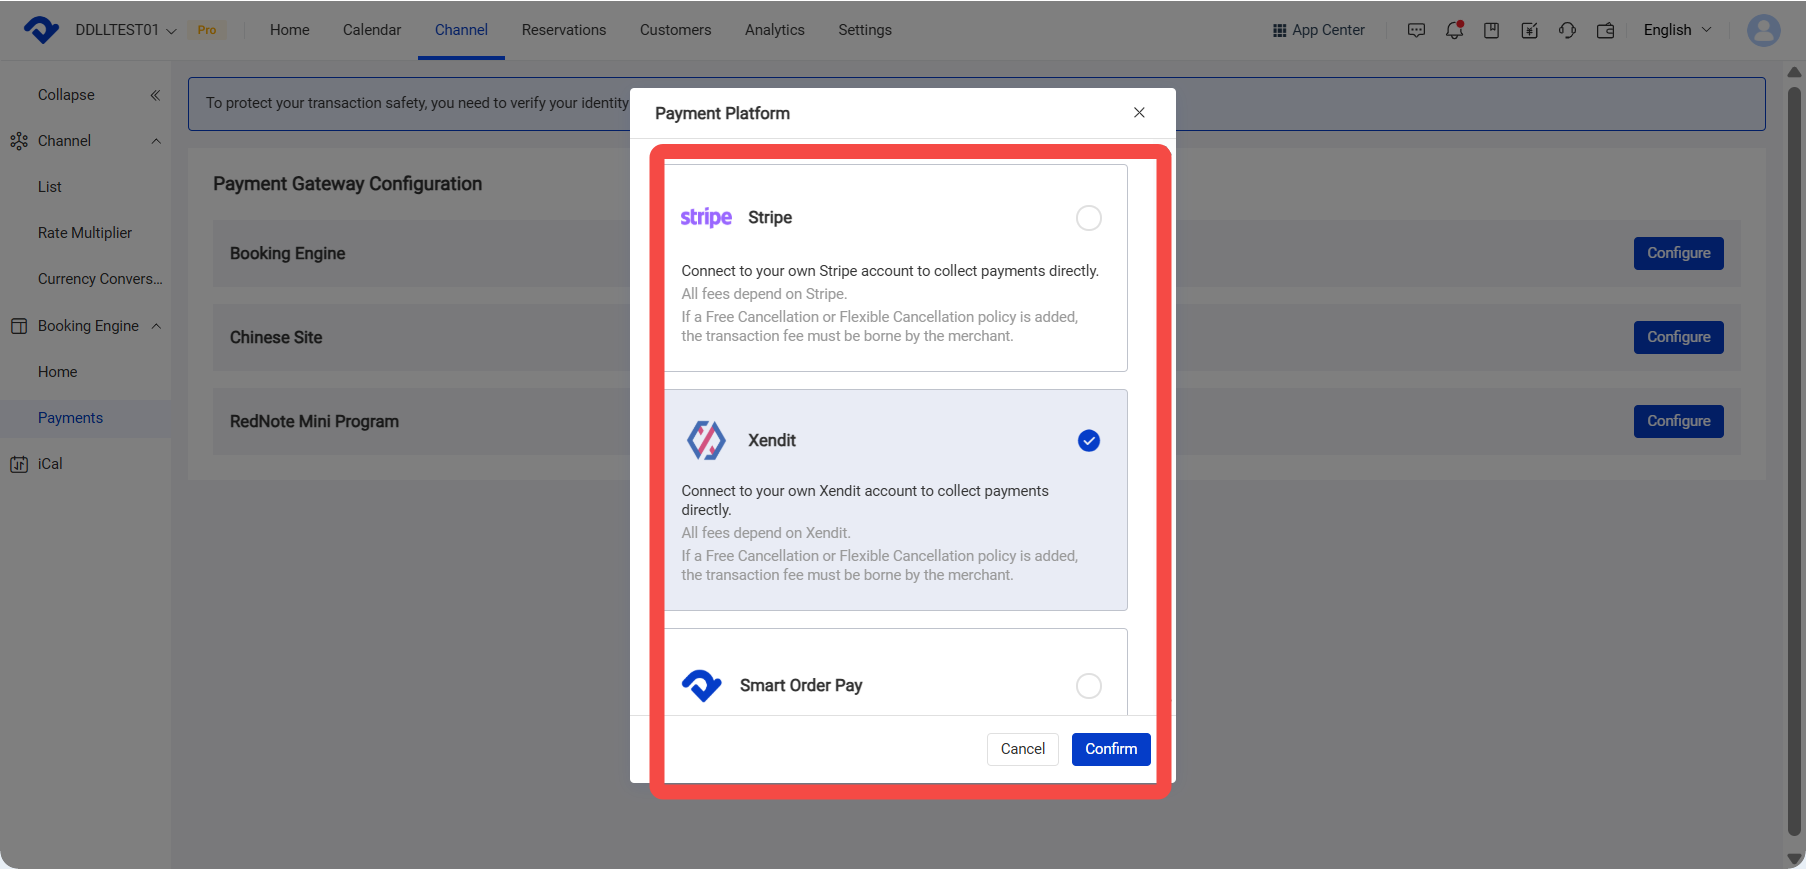Open the bookmark guide icon in header

pyautogui.click(x=1491, y=30)
